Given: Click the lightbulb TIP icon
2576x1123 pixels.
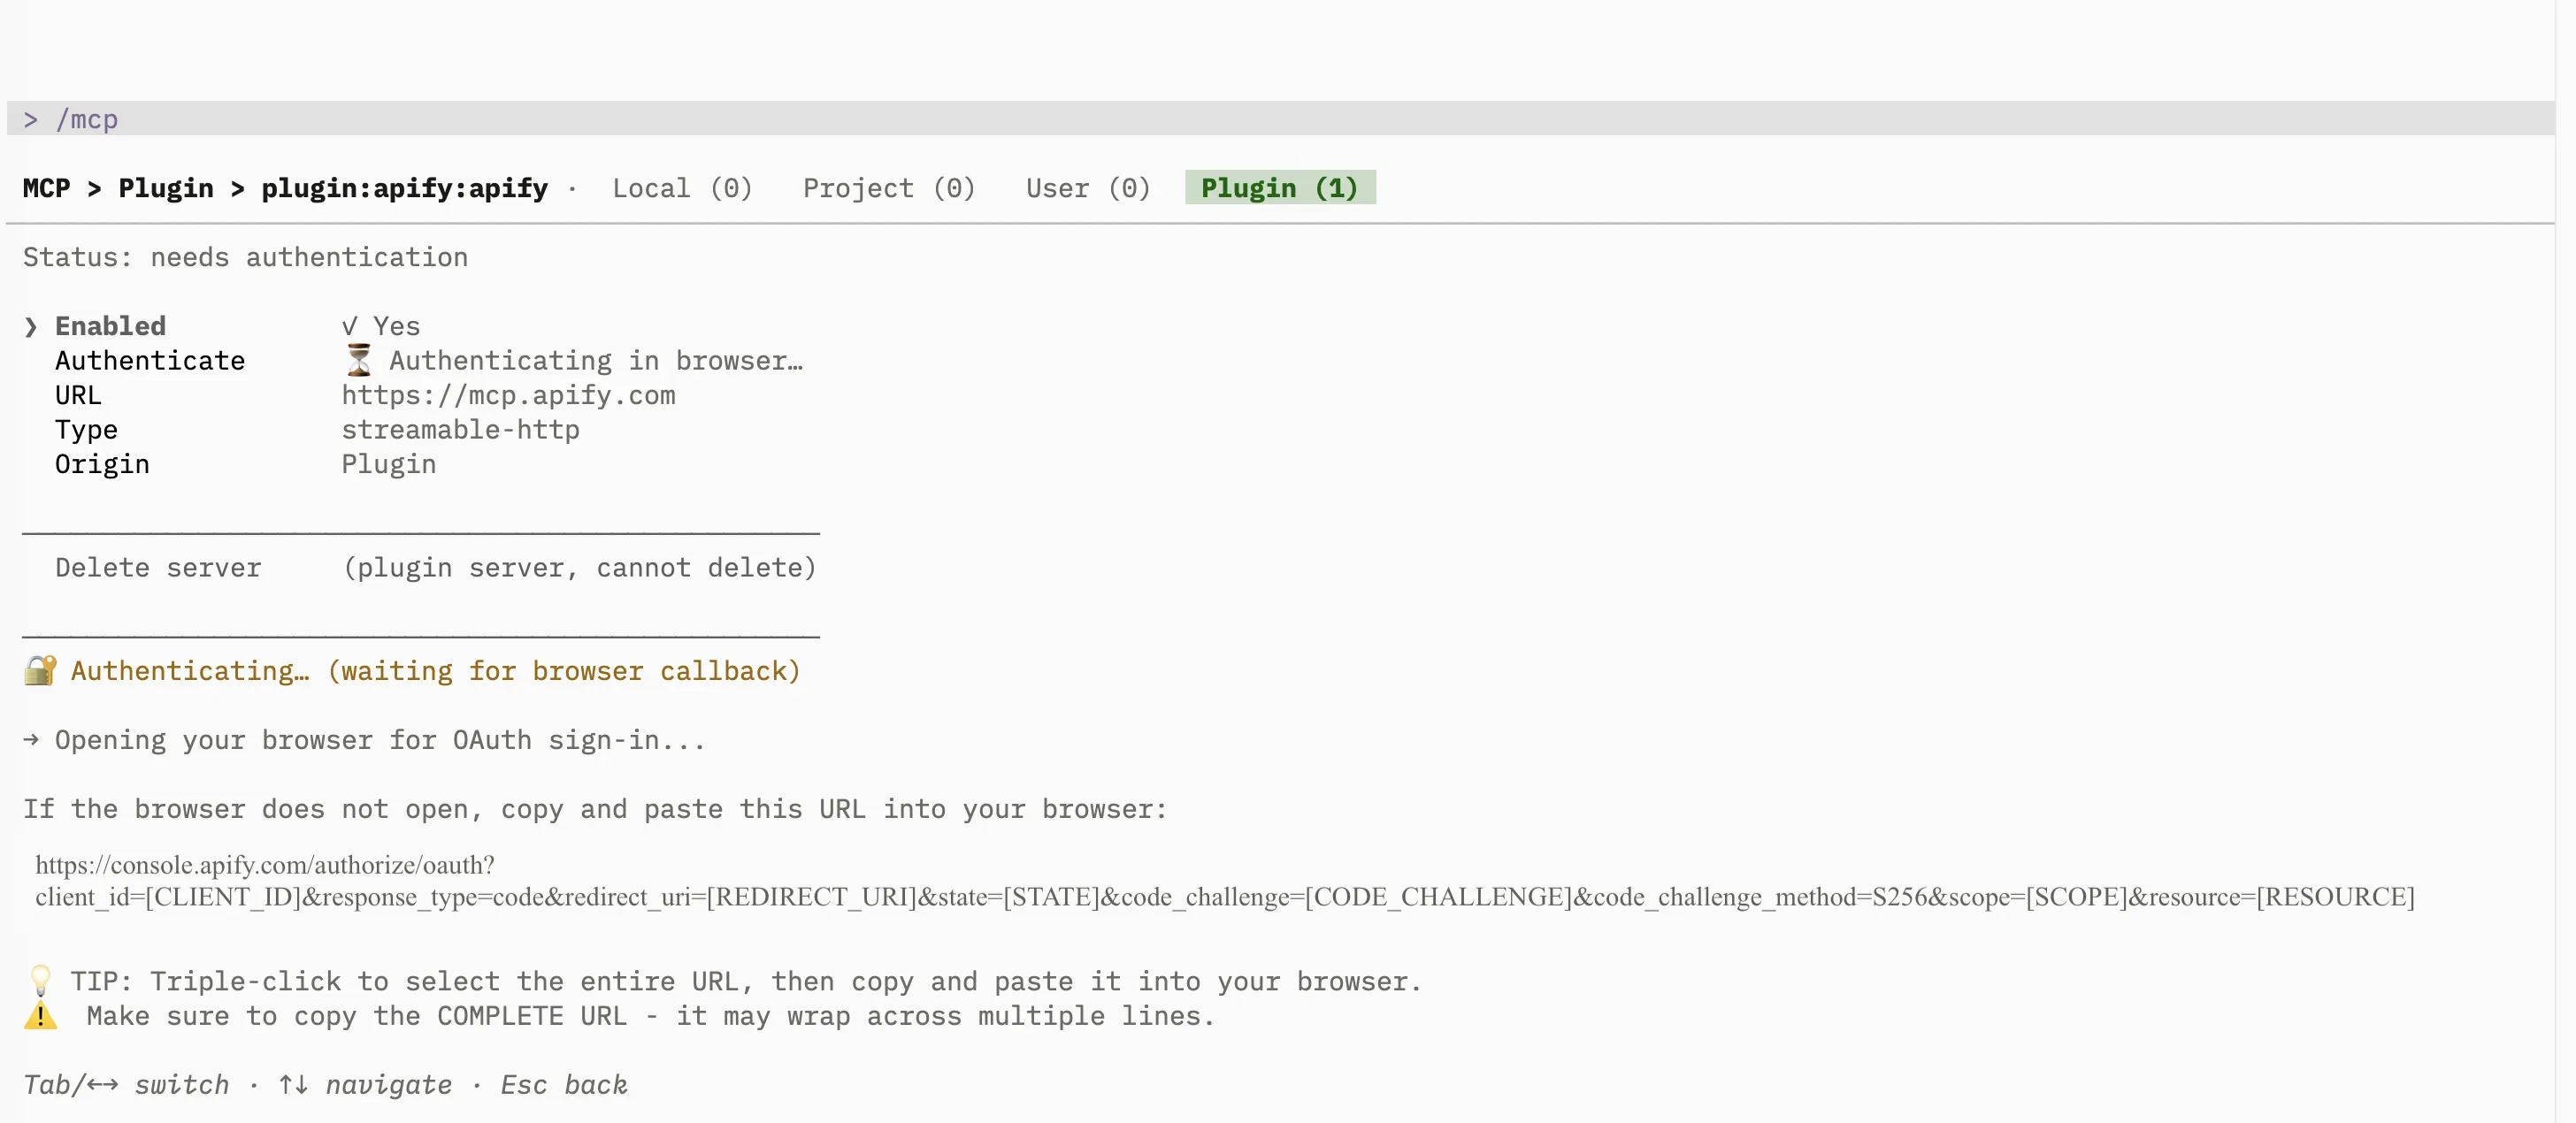Looking at the screenshot, I should [x=40, y=980].
